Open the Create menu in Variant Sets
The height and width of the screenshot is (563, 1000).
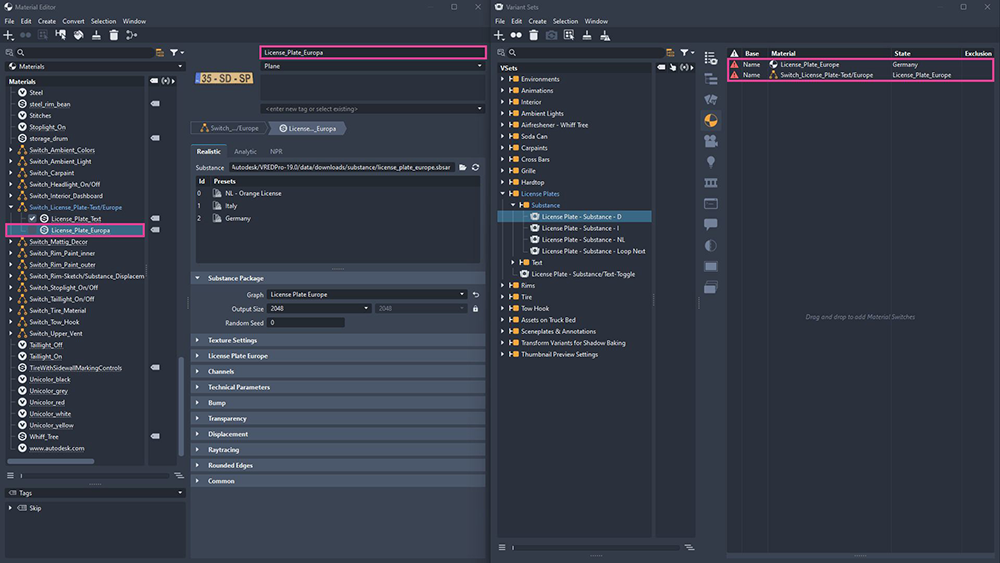pos(537,21)
